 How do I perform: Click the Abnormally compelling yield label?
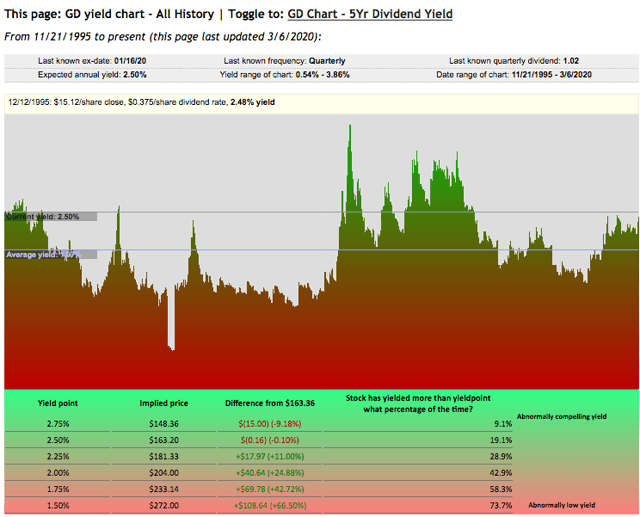tap(562, 417)
